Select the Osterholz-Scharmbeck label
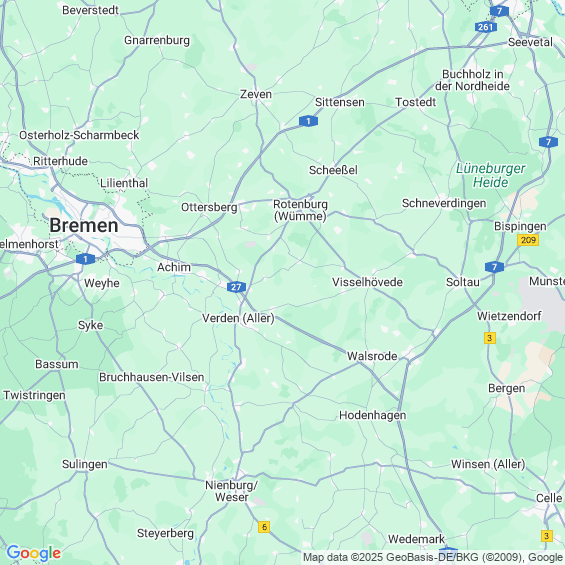Screen dimensions: 565x565 79,135
